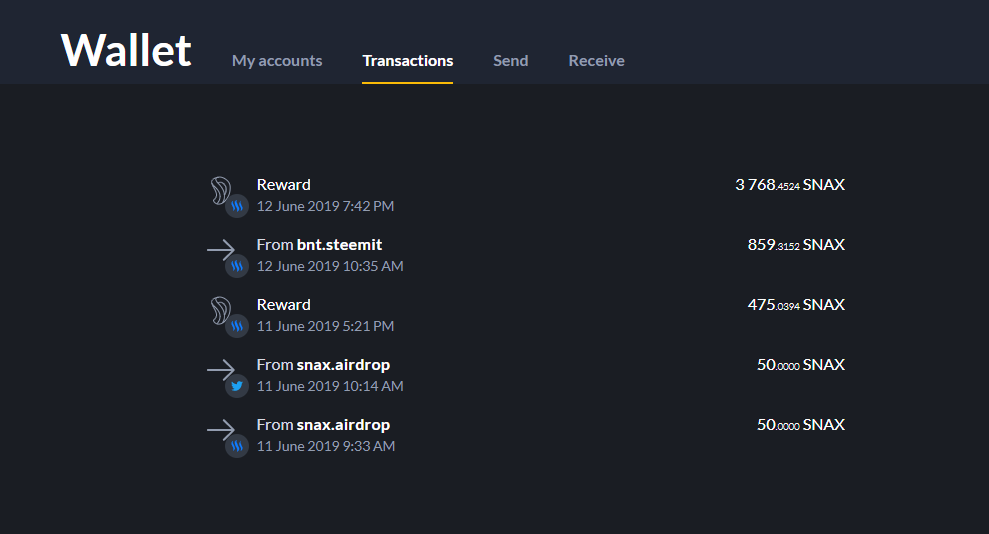Click the Snax reward icon dated 11 June
Image resolution: width=989 pixels, height=534 pixels.
[x=219, y=309]
